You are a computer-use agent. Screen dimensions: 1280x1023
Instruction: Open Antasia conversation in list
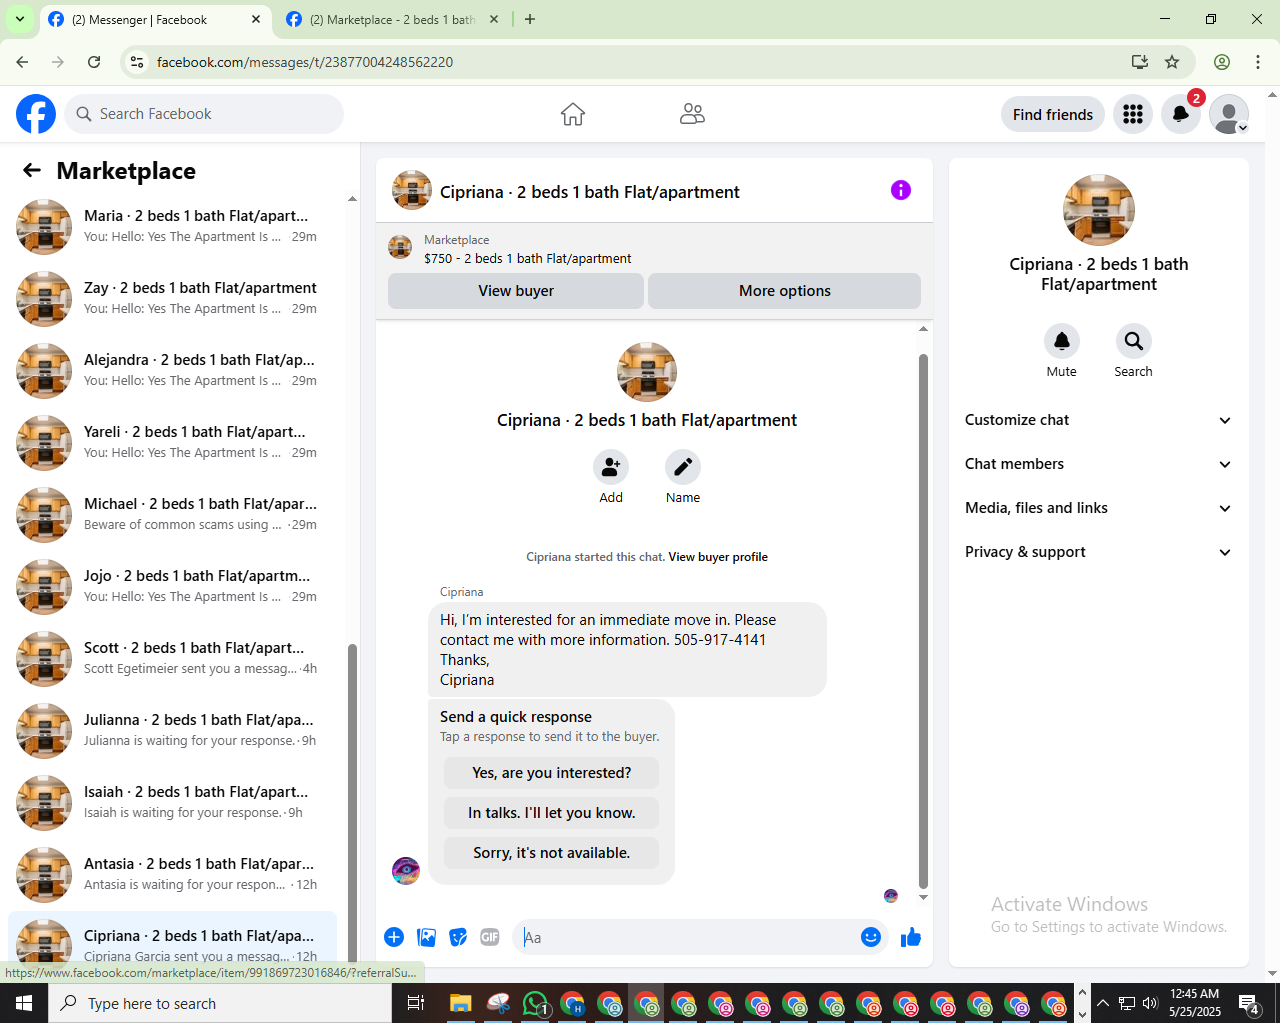coord(172,875)
